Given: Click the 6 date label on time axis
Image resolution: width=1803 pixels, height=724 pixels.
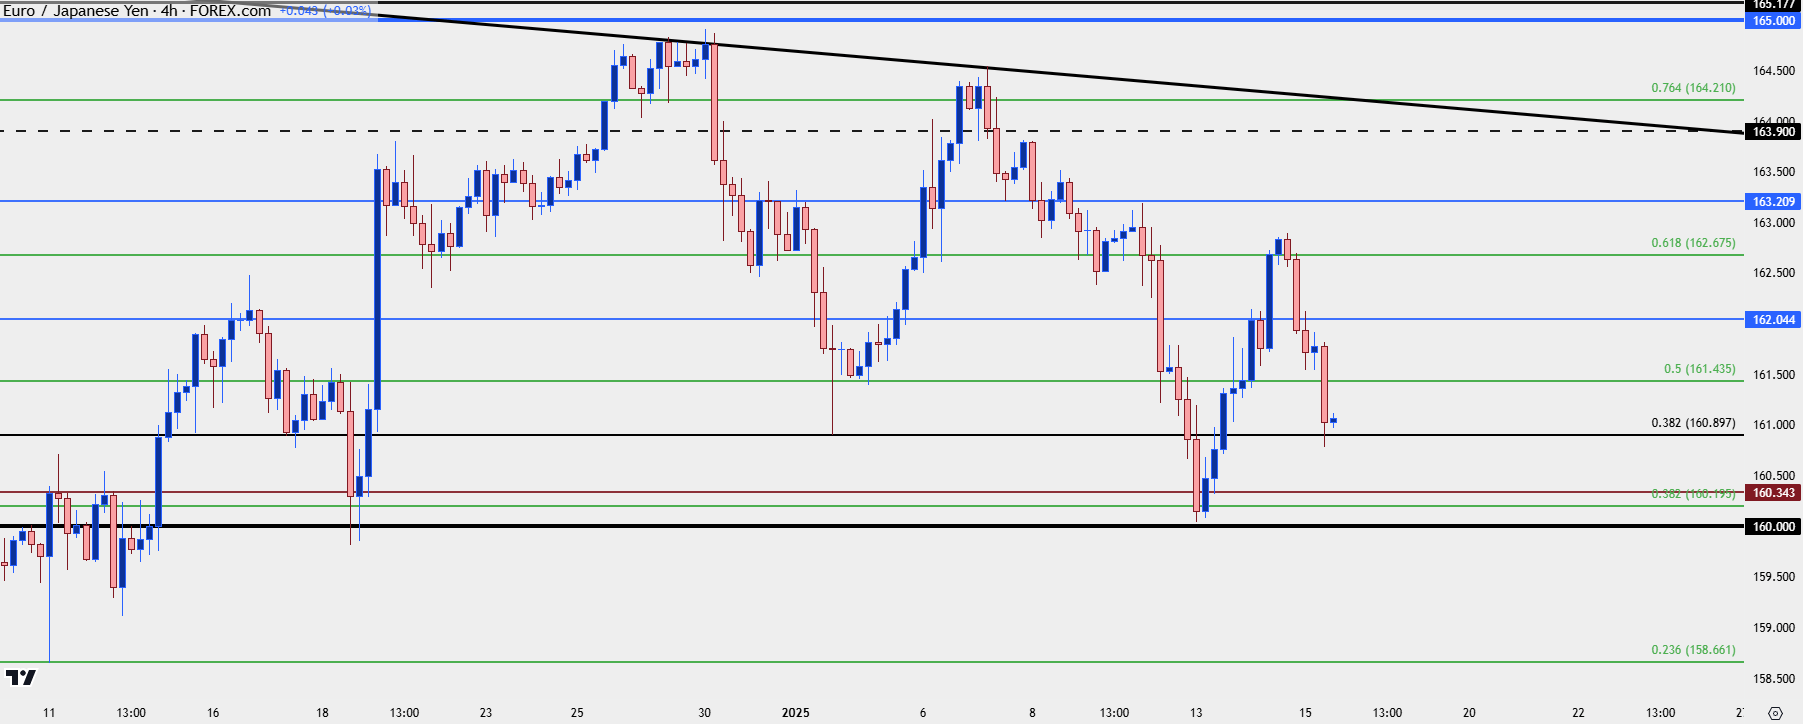Looking at the screenshot, I should tap(923, 713).
